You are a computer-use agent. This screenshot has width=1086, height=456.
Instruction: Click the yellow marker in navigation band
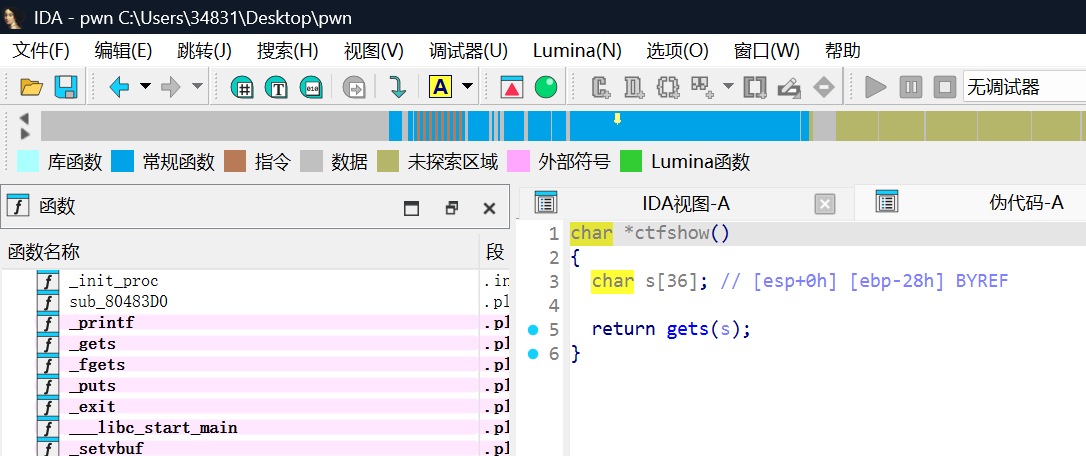(x=617, y=119)
